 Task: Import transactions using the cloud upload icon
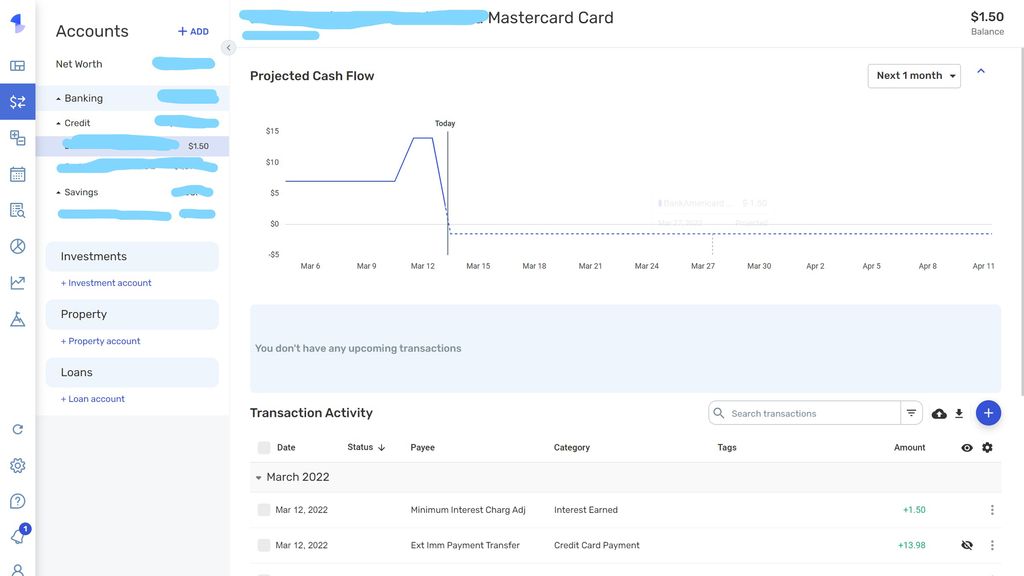pyautogui.click(x=937, y=412)
